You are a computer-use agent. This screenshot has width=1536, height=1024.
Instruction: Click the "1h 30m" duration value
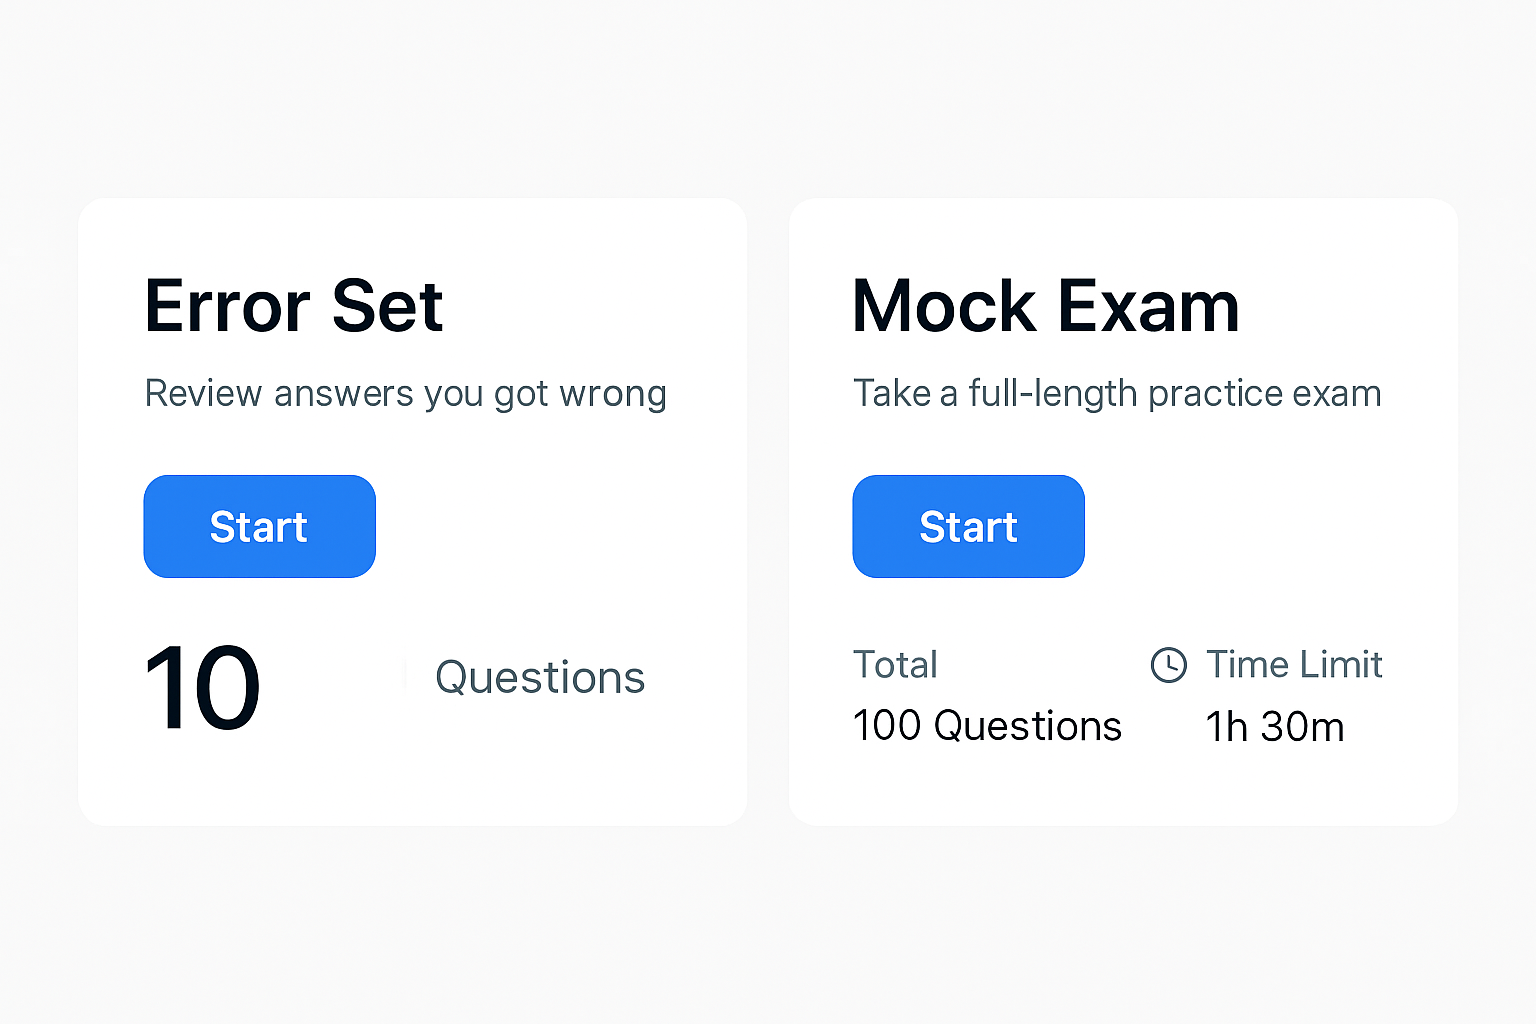tap(1274, 727)
